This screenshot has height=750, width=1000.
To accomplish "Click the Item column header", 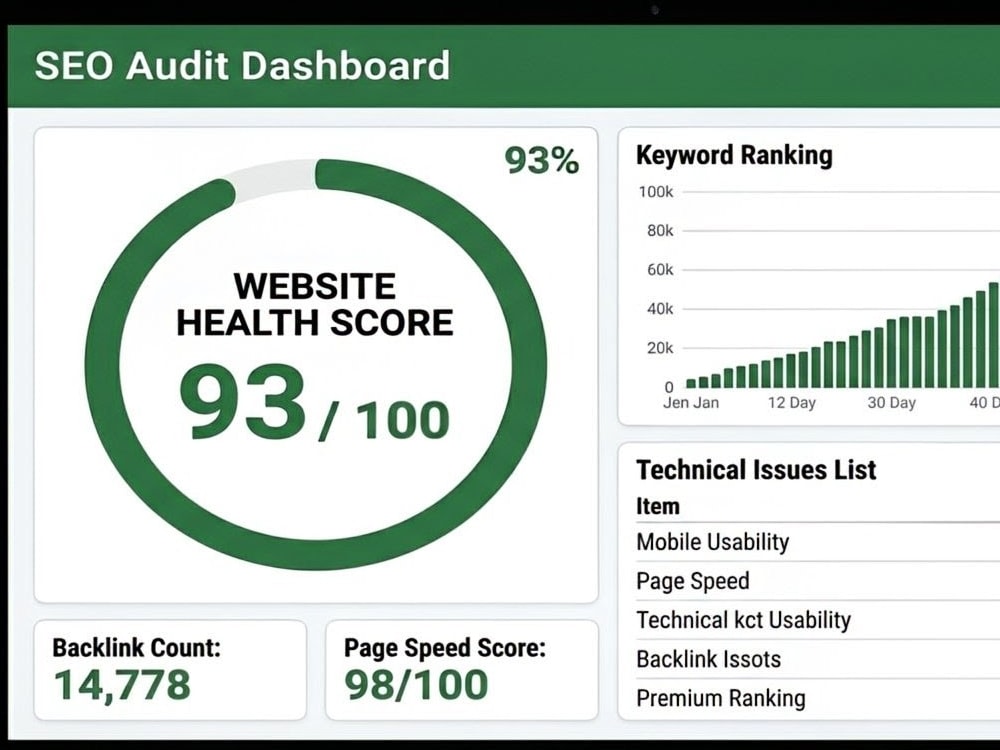I will click(658, 506).
